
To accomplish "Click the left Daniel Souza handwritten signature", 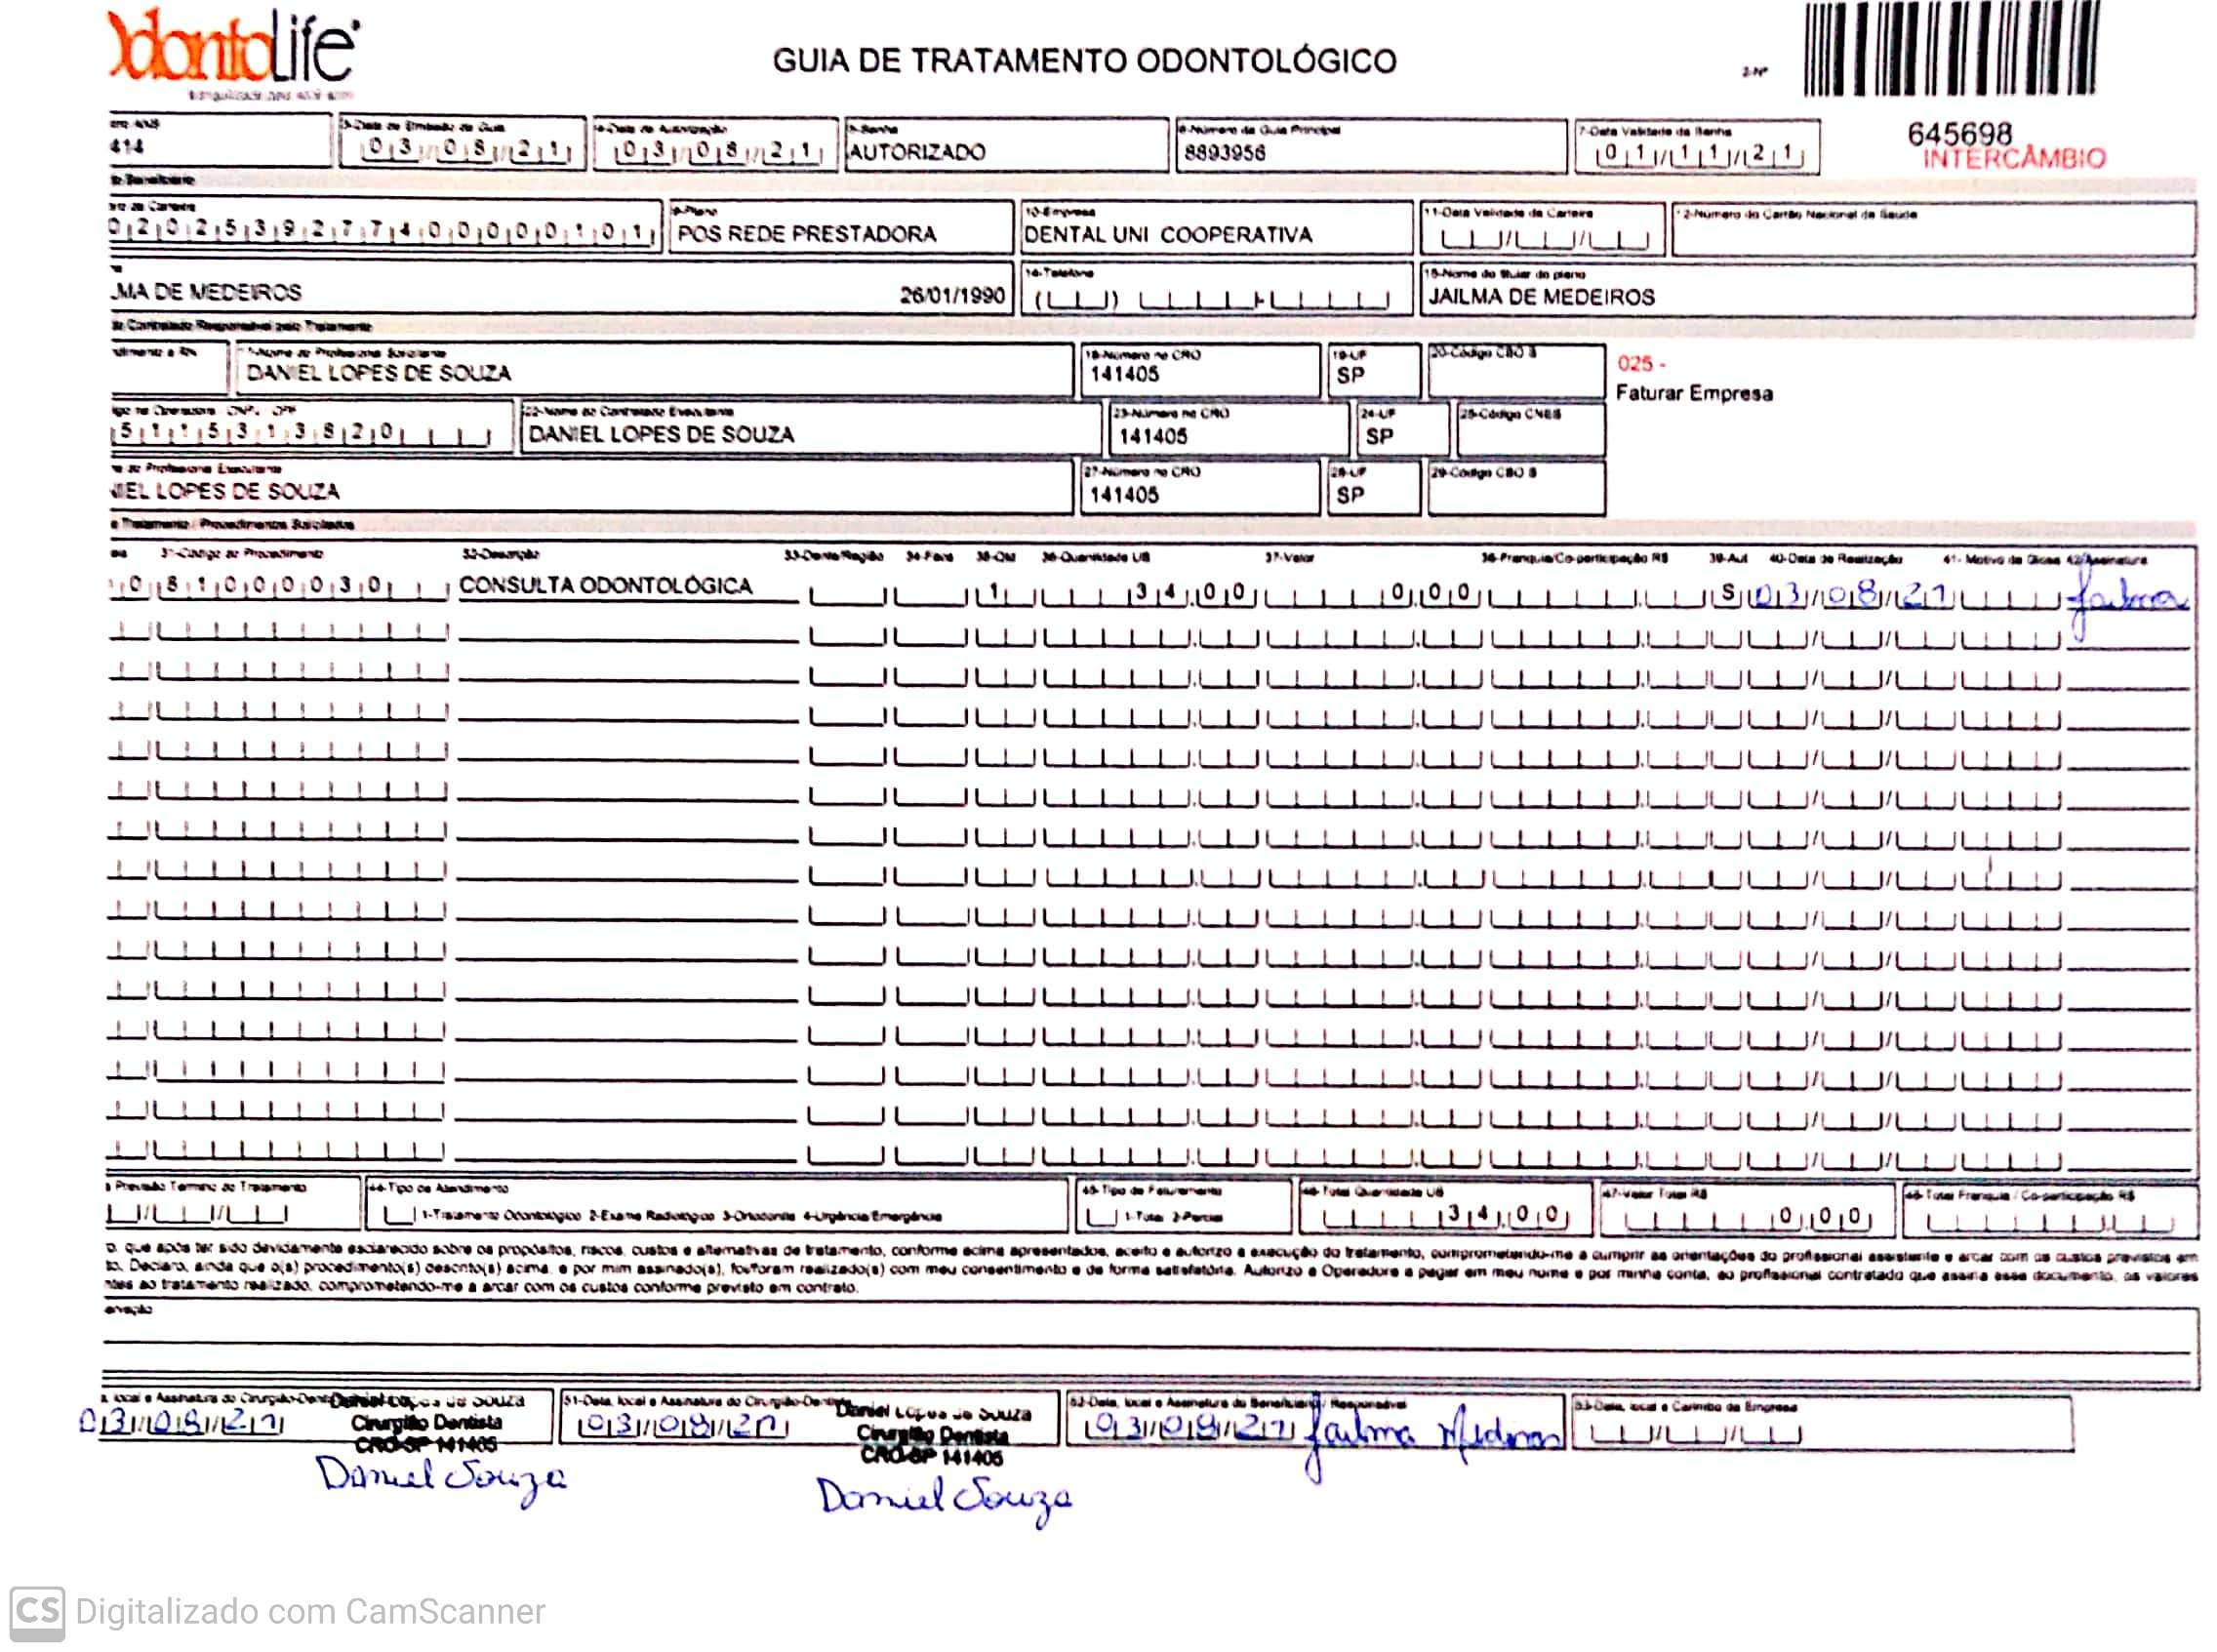I will (x=440, y=1478).
